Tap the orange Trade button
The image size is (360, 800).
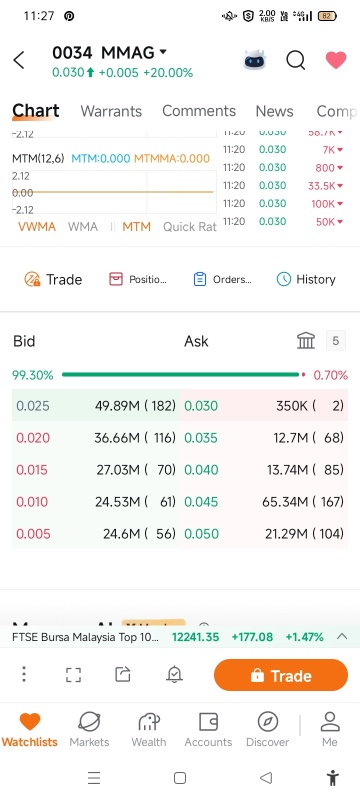tap(281, 675)
